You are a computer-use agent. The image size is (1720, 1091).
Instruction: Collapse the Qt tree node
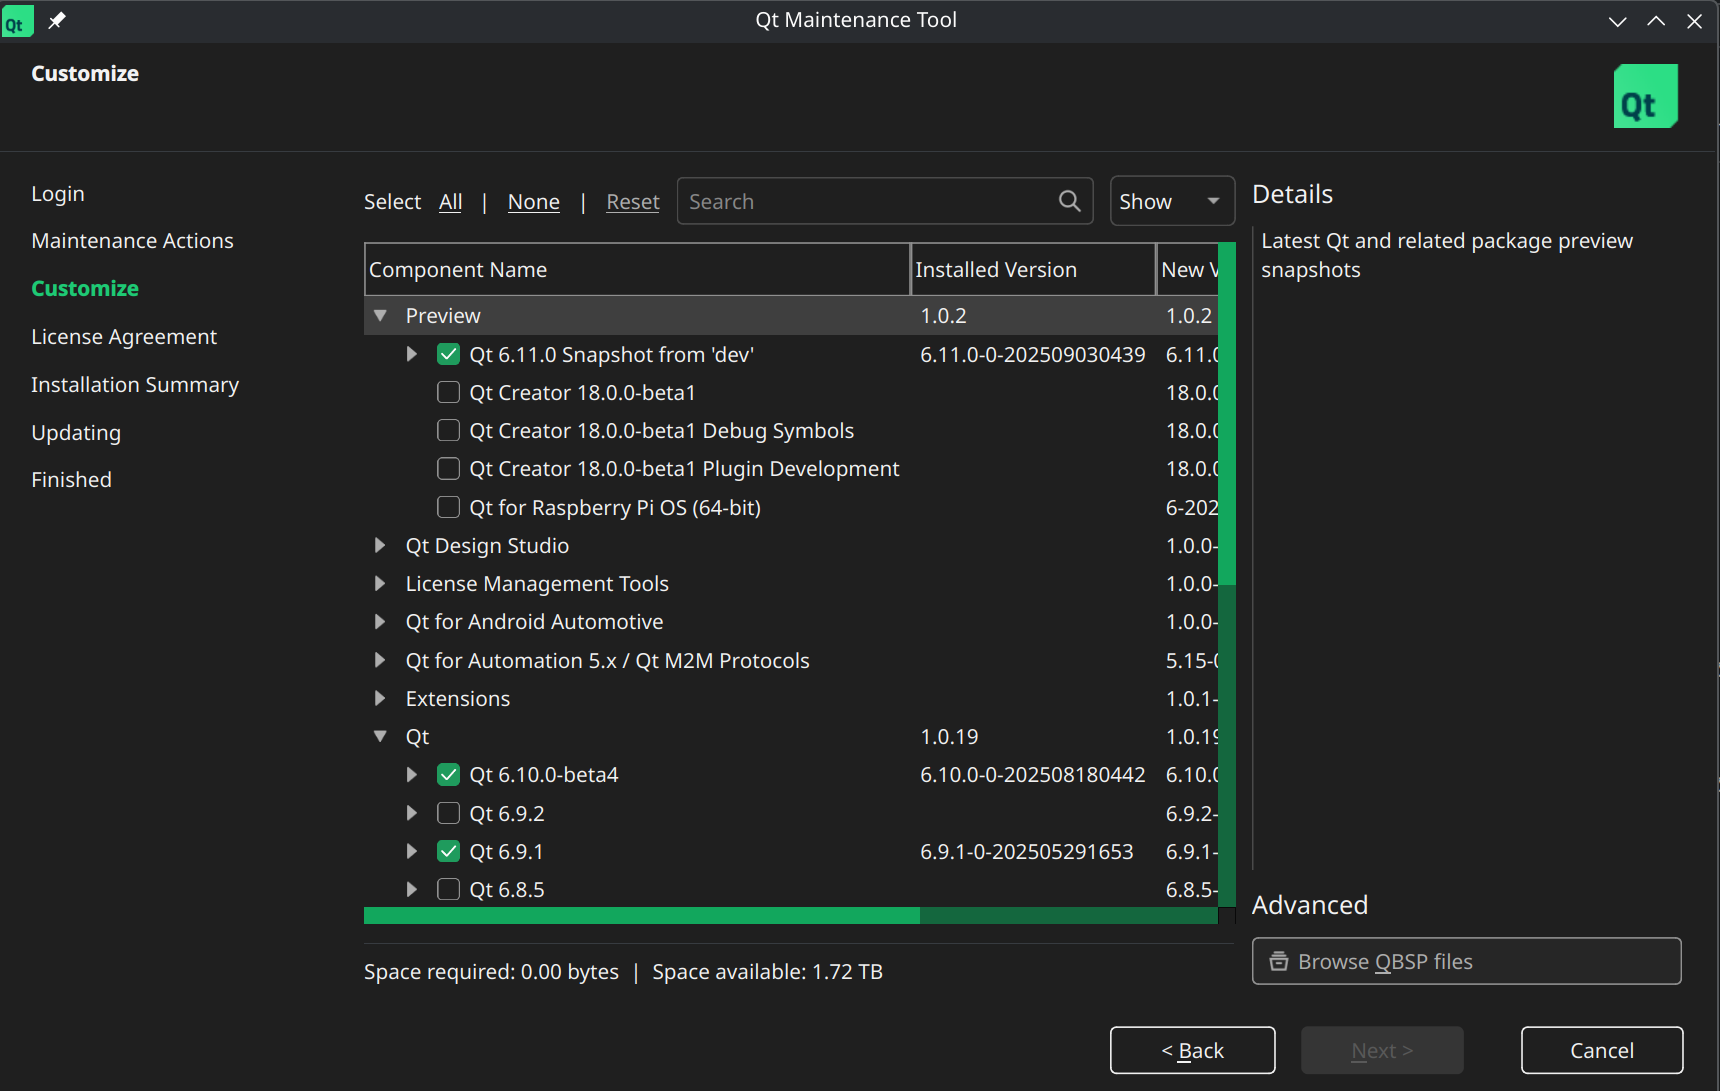click(380, 736)
